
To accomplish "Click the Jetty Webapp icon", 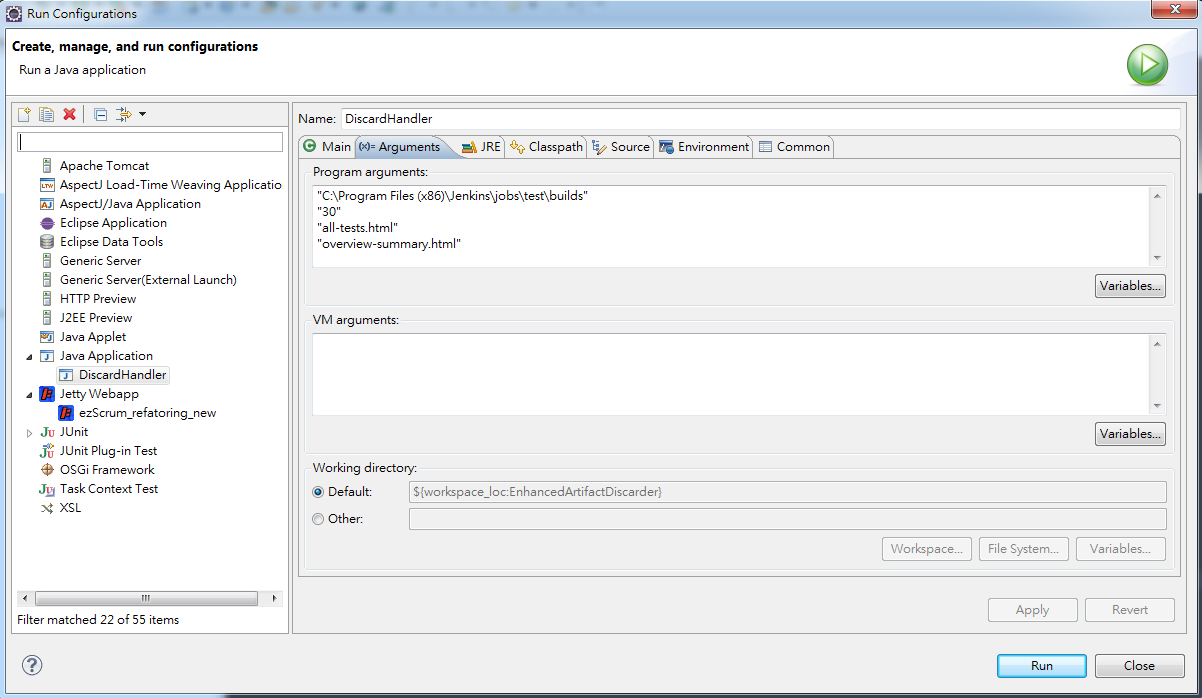I will [x=47, y=394].
